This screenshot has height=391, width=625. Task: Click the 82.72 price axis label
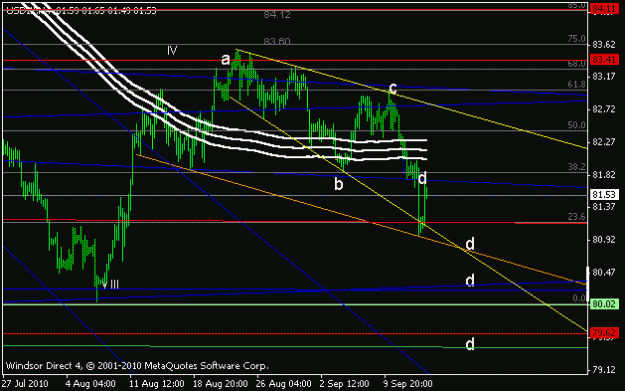(x=603, y=109)
